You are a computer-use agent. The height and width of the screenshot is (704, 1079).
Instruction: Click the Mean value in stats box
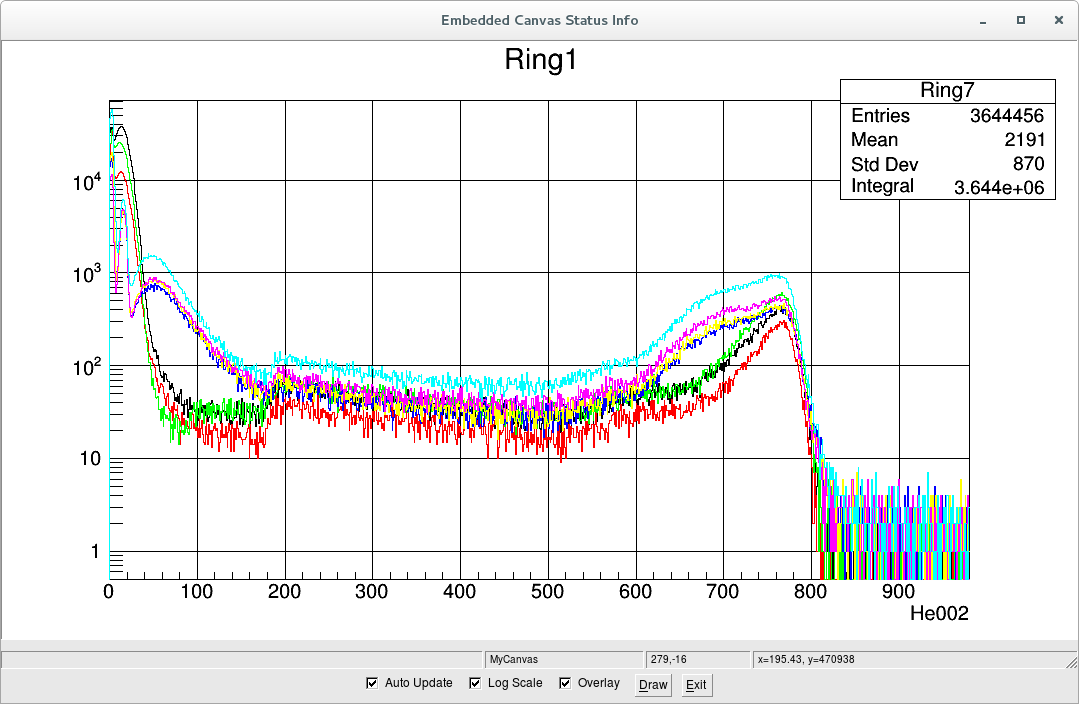click(x=1024, y=140)
